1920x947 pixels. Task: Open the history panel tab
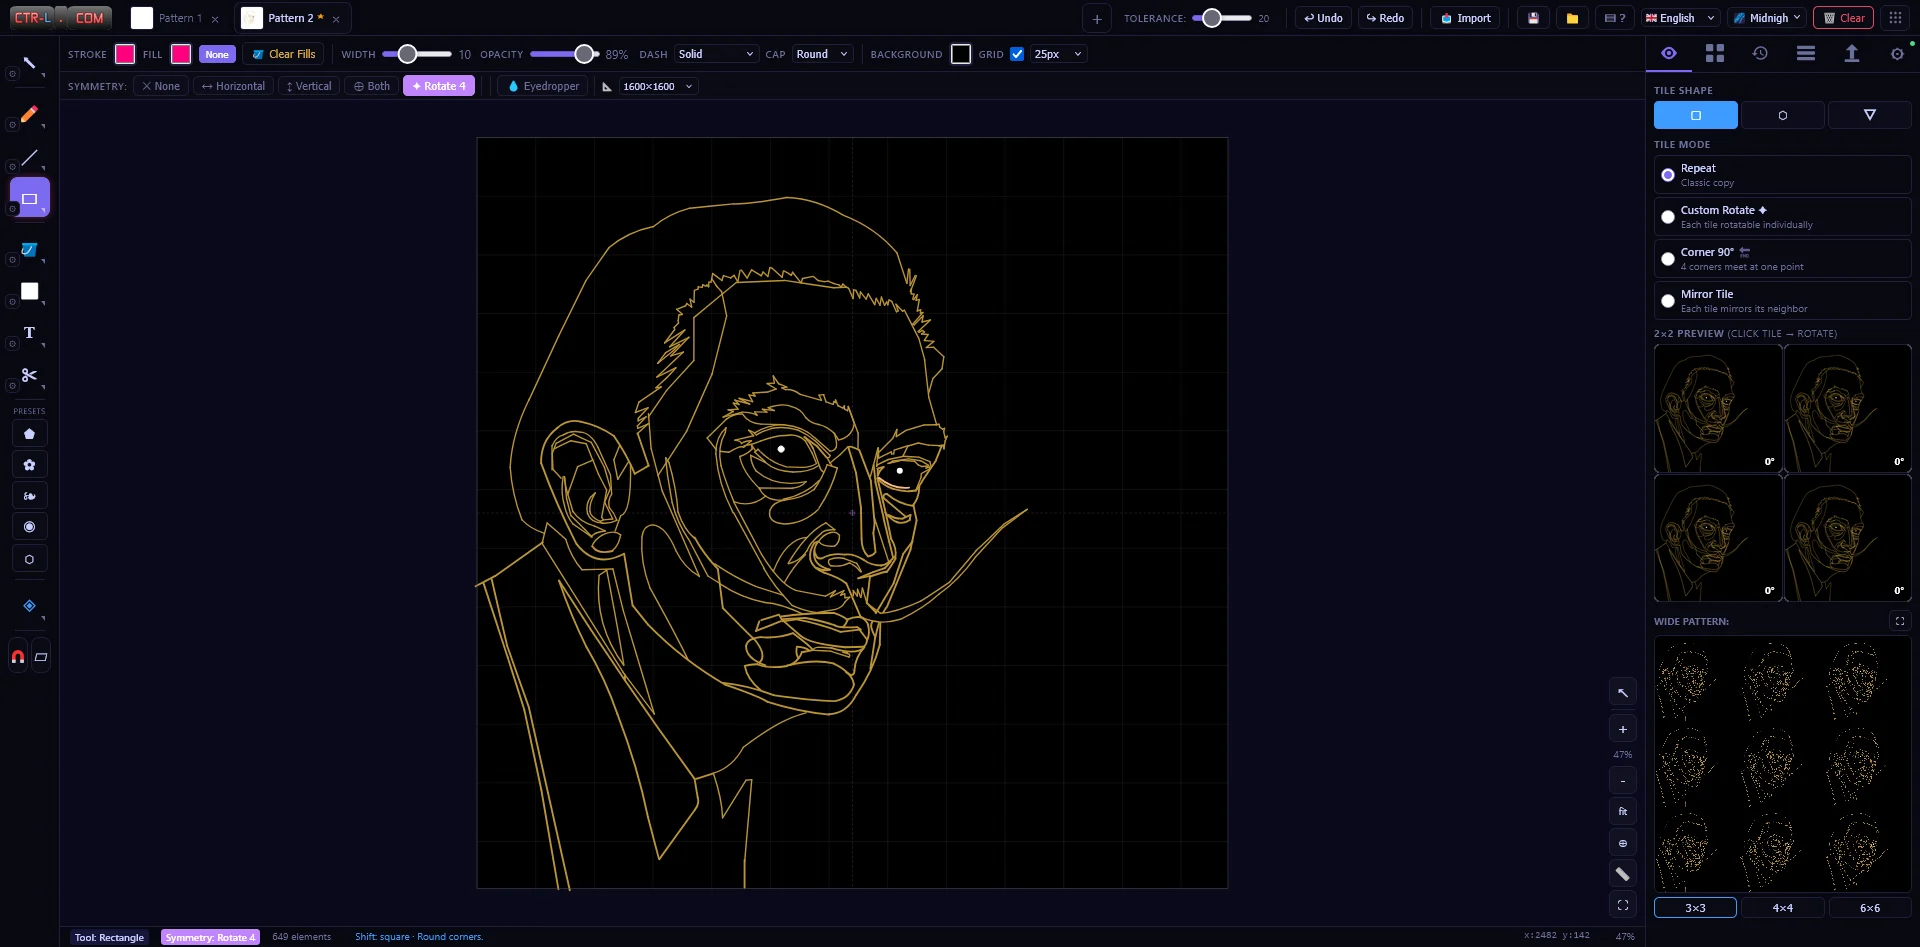tap(1760, 53)
